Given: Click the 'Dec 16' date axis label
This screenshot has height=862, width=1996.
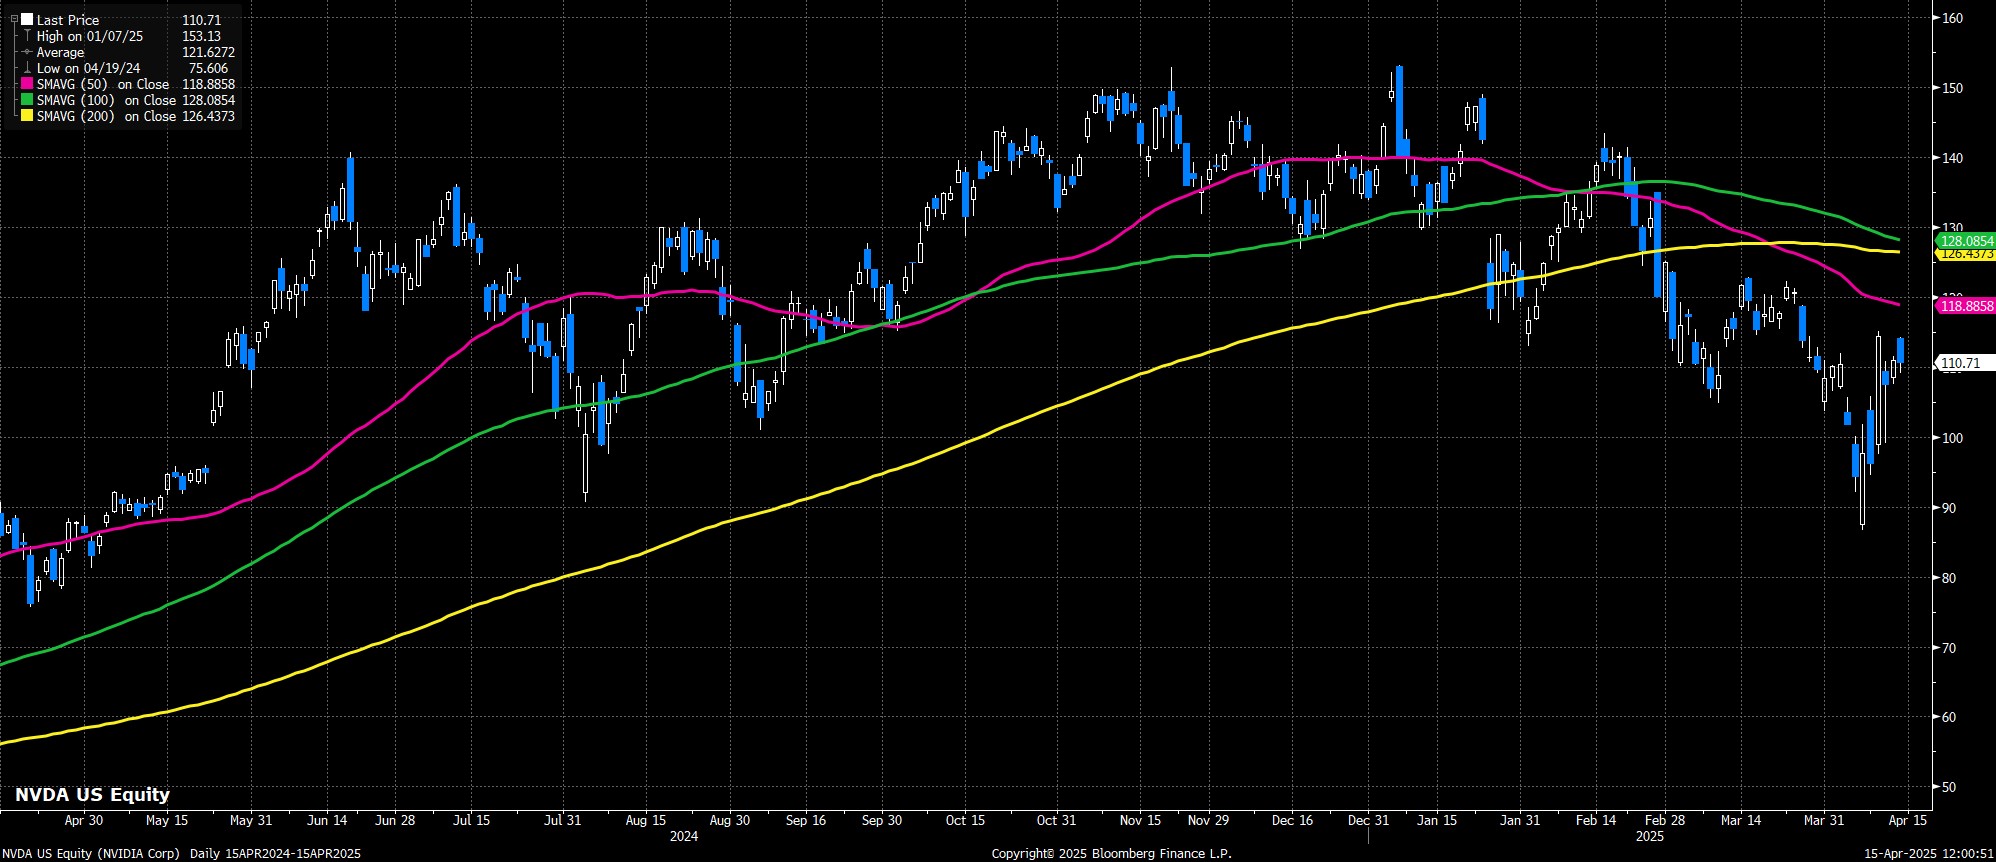Looking at the screenshot, I should coord(1292,820).
